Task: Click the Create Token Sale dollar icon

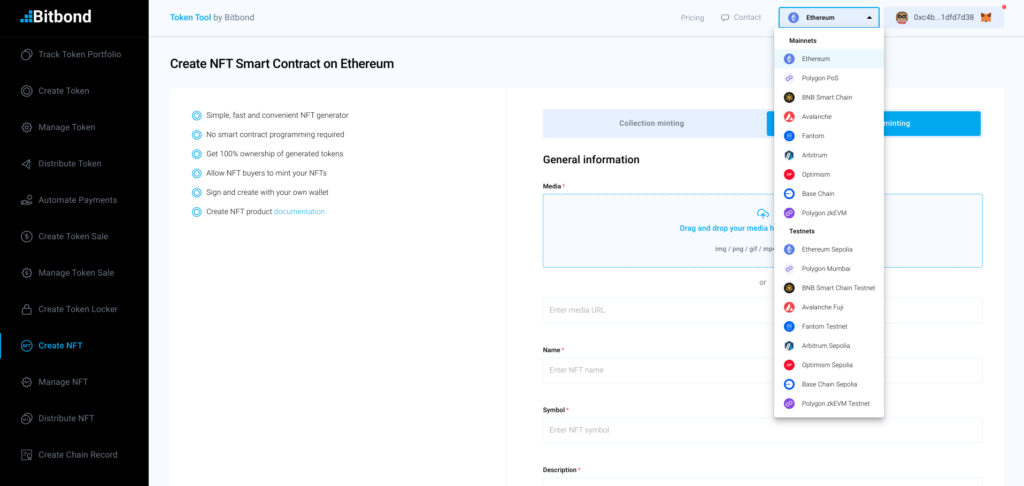Action: coord(26,236)
